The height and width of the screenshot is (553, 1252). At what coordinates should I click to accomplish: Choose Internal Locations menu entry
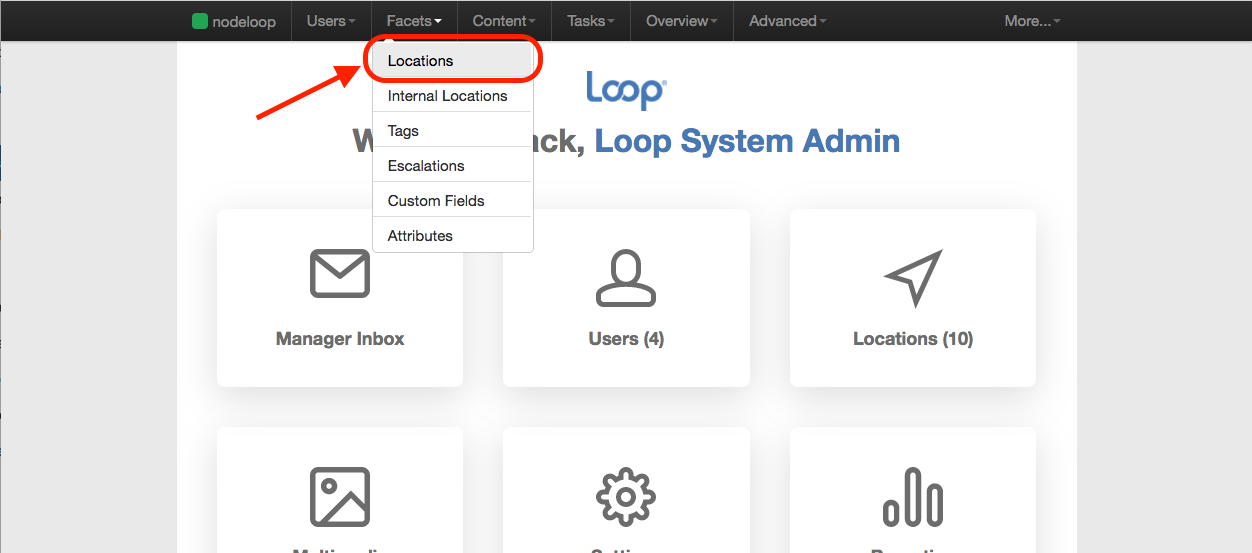(x=453, y=96)
